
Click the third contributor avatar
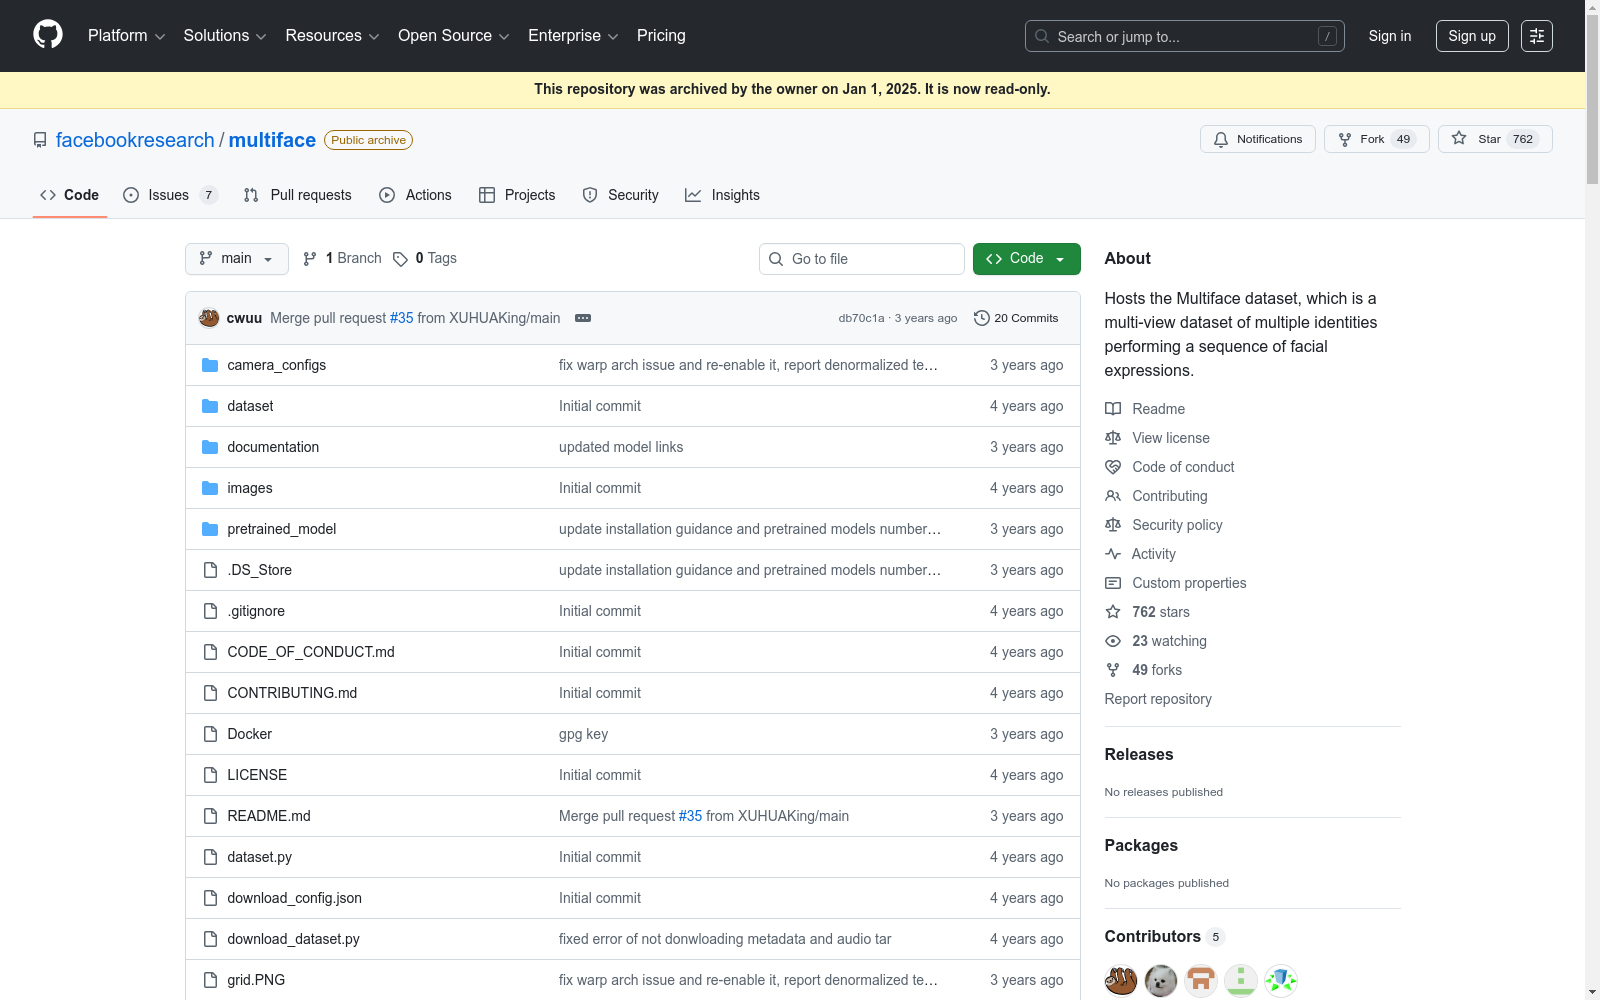[1201, 981]
